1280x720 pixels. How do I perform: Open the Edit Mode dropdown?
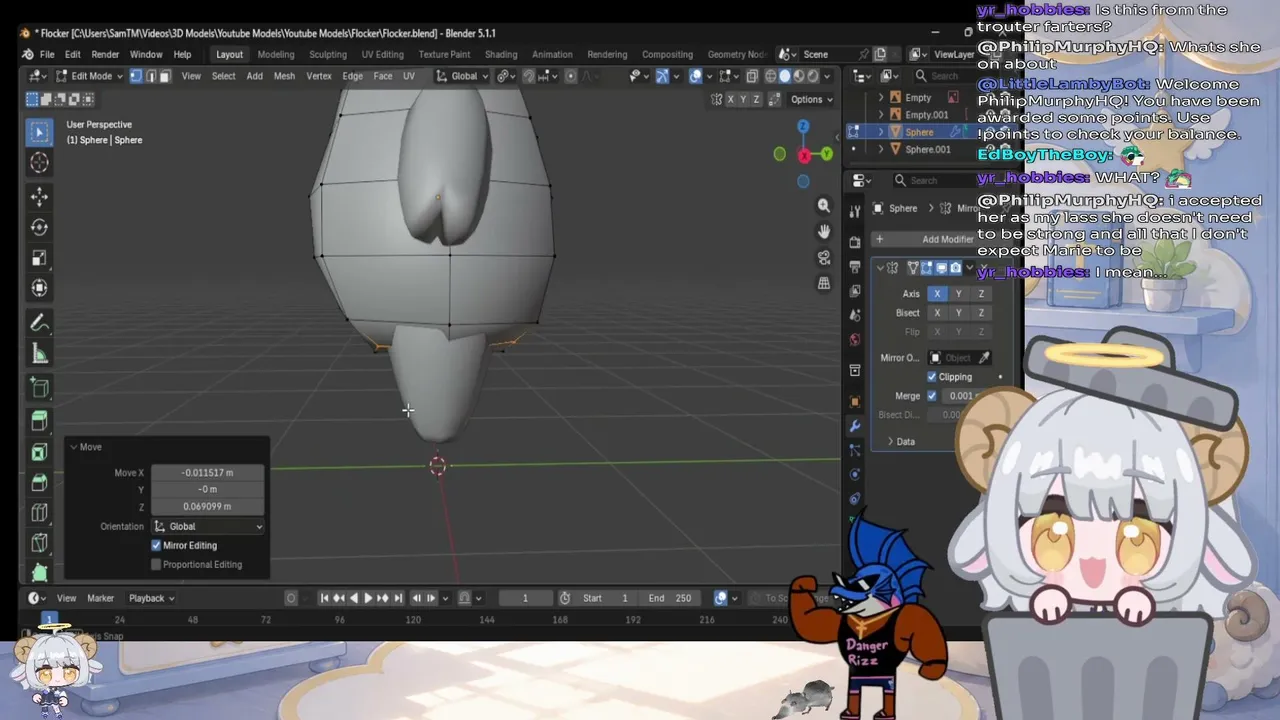[89, 76]
